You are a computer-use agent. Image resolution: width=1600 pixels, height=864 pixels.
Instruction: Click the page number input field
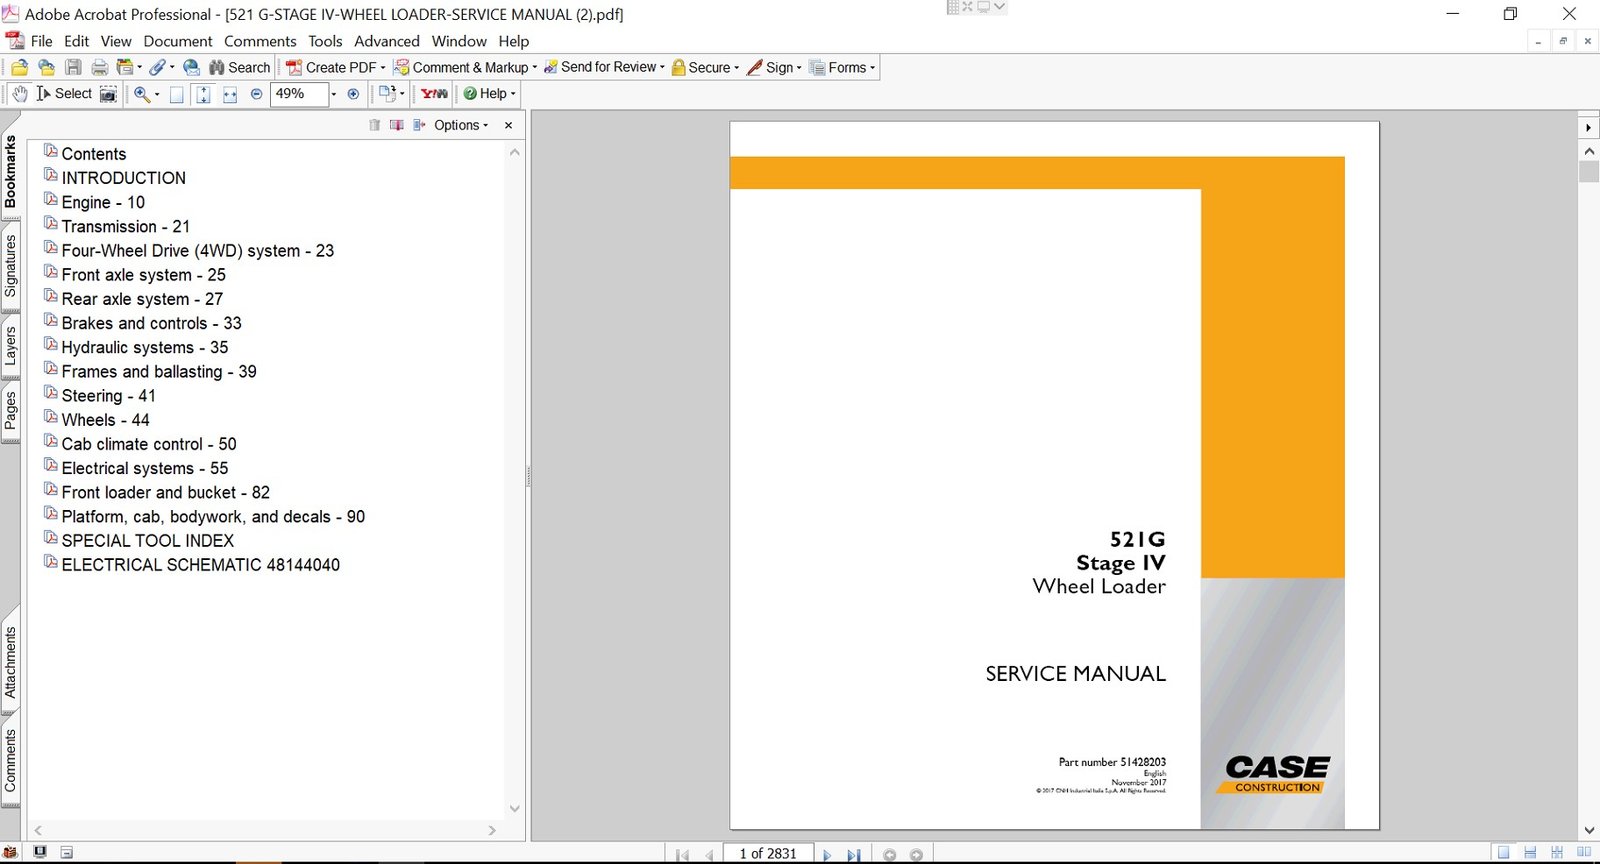(x=767, y=854)
